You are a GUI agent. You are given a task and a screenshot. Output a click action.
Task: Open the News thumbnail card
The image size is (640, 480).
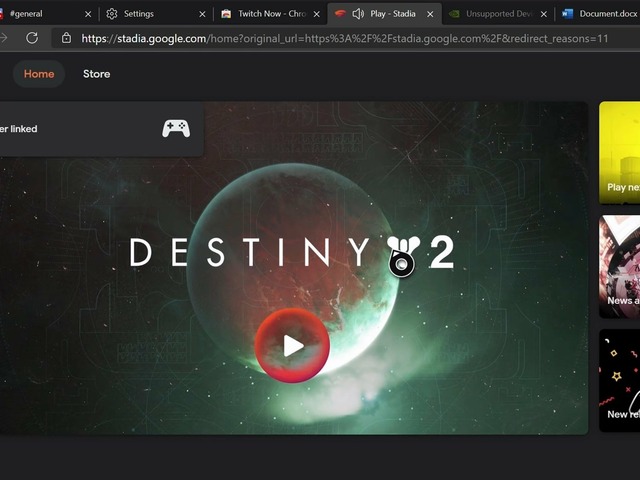(619, 266)
